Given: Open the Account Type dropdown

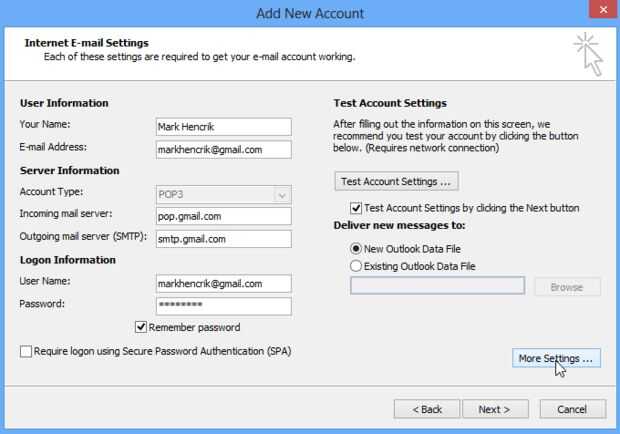Looking at the screenshot, I should (x=282, y=194).
